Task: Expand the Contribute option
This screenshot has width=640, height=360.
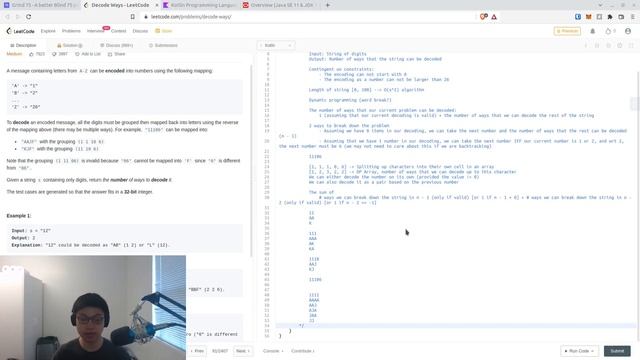Action: (302, 351)
